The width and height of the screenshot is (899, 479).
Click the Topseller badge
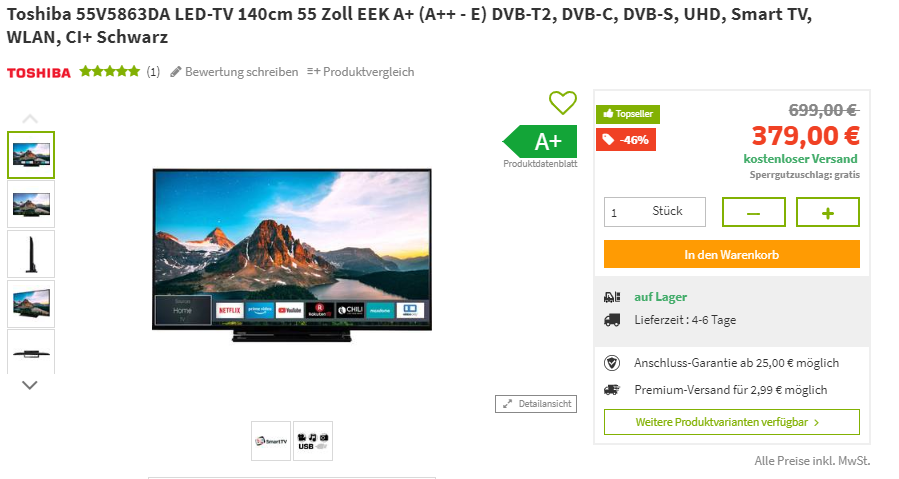pos(628,114)
